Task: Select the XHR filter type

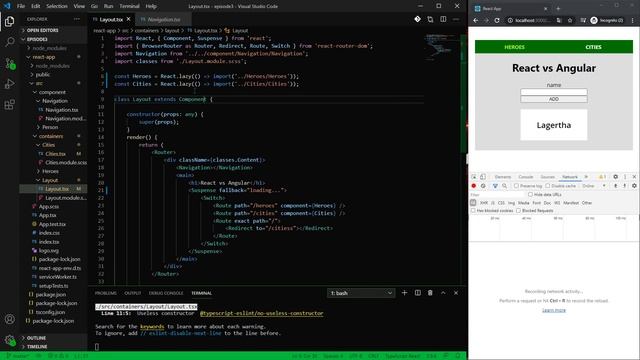Action: [484, 203]
